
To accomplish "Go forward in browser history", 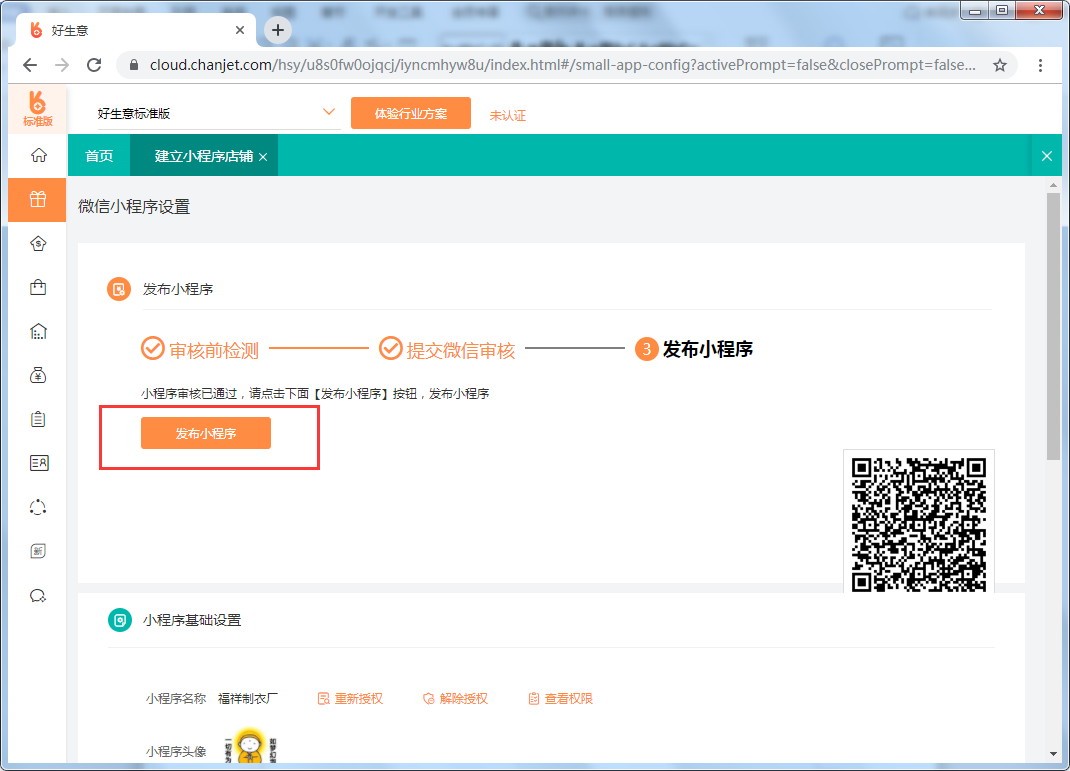I will tap(62, 65).
